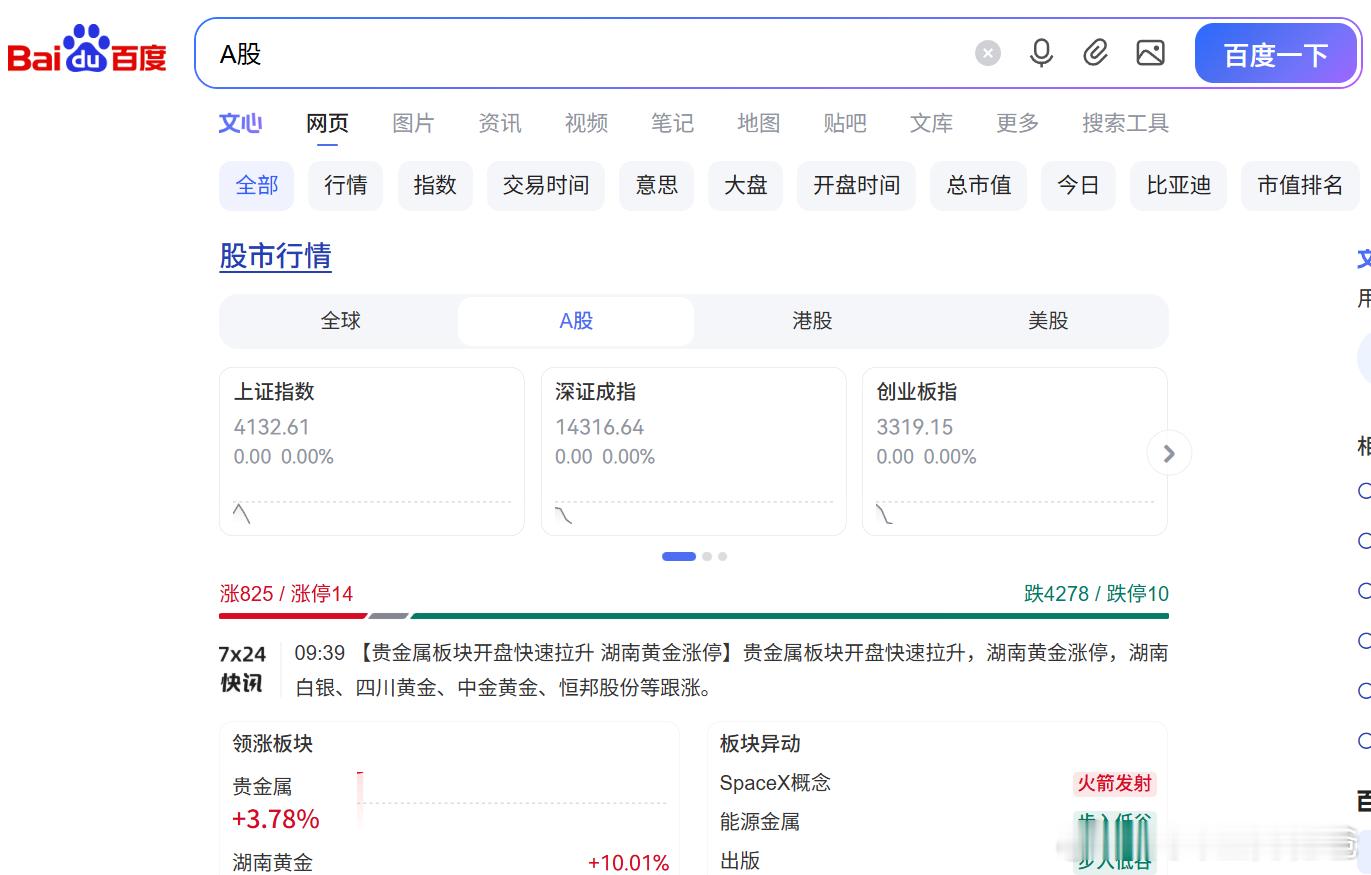The height and width of the screenshot is (875, 1371).
Task: Open 搜索工具 options
Action: pos(1125,123)
